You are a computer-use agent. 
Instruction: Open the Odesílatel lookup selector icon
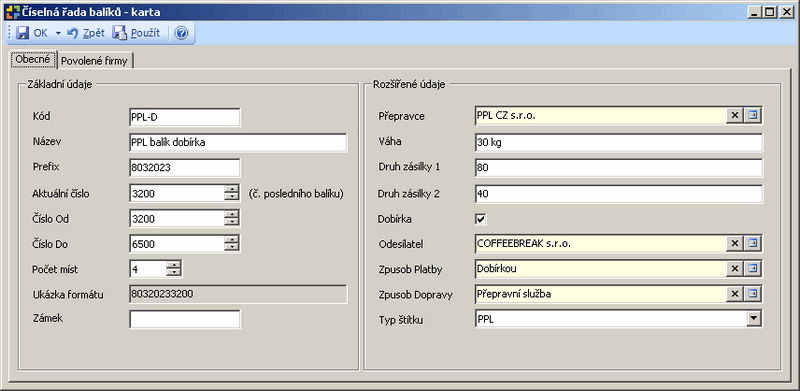tap(752, 243)
